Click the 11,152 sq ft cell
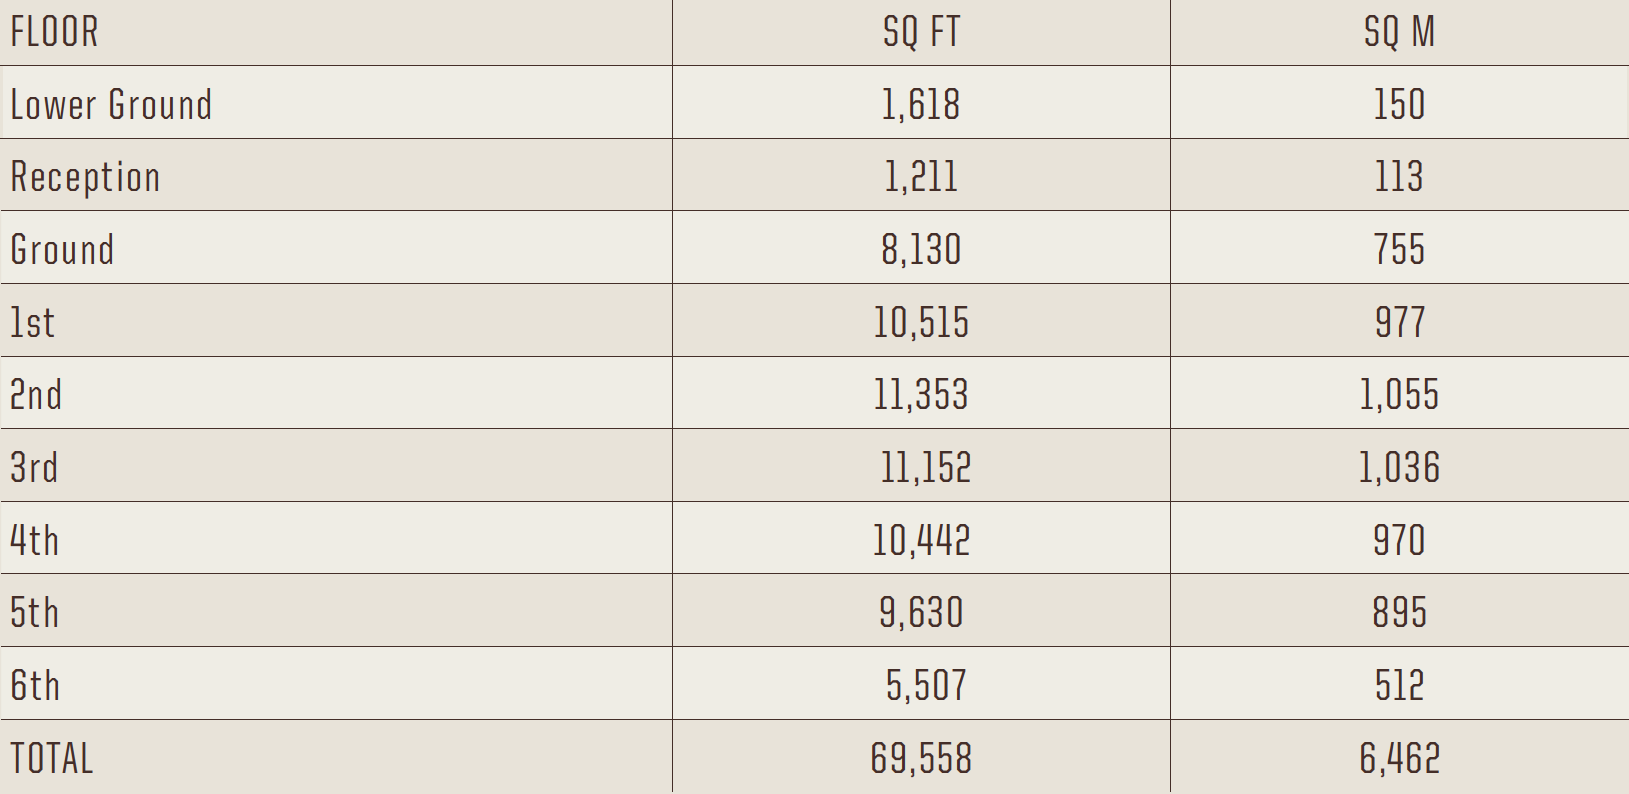This screenshot has height=794, width=1629. tap(926, 467)
